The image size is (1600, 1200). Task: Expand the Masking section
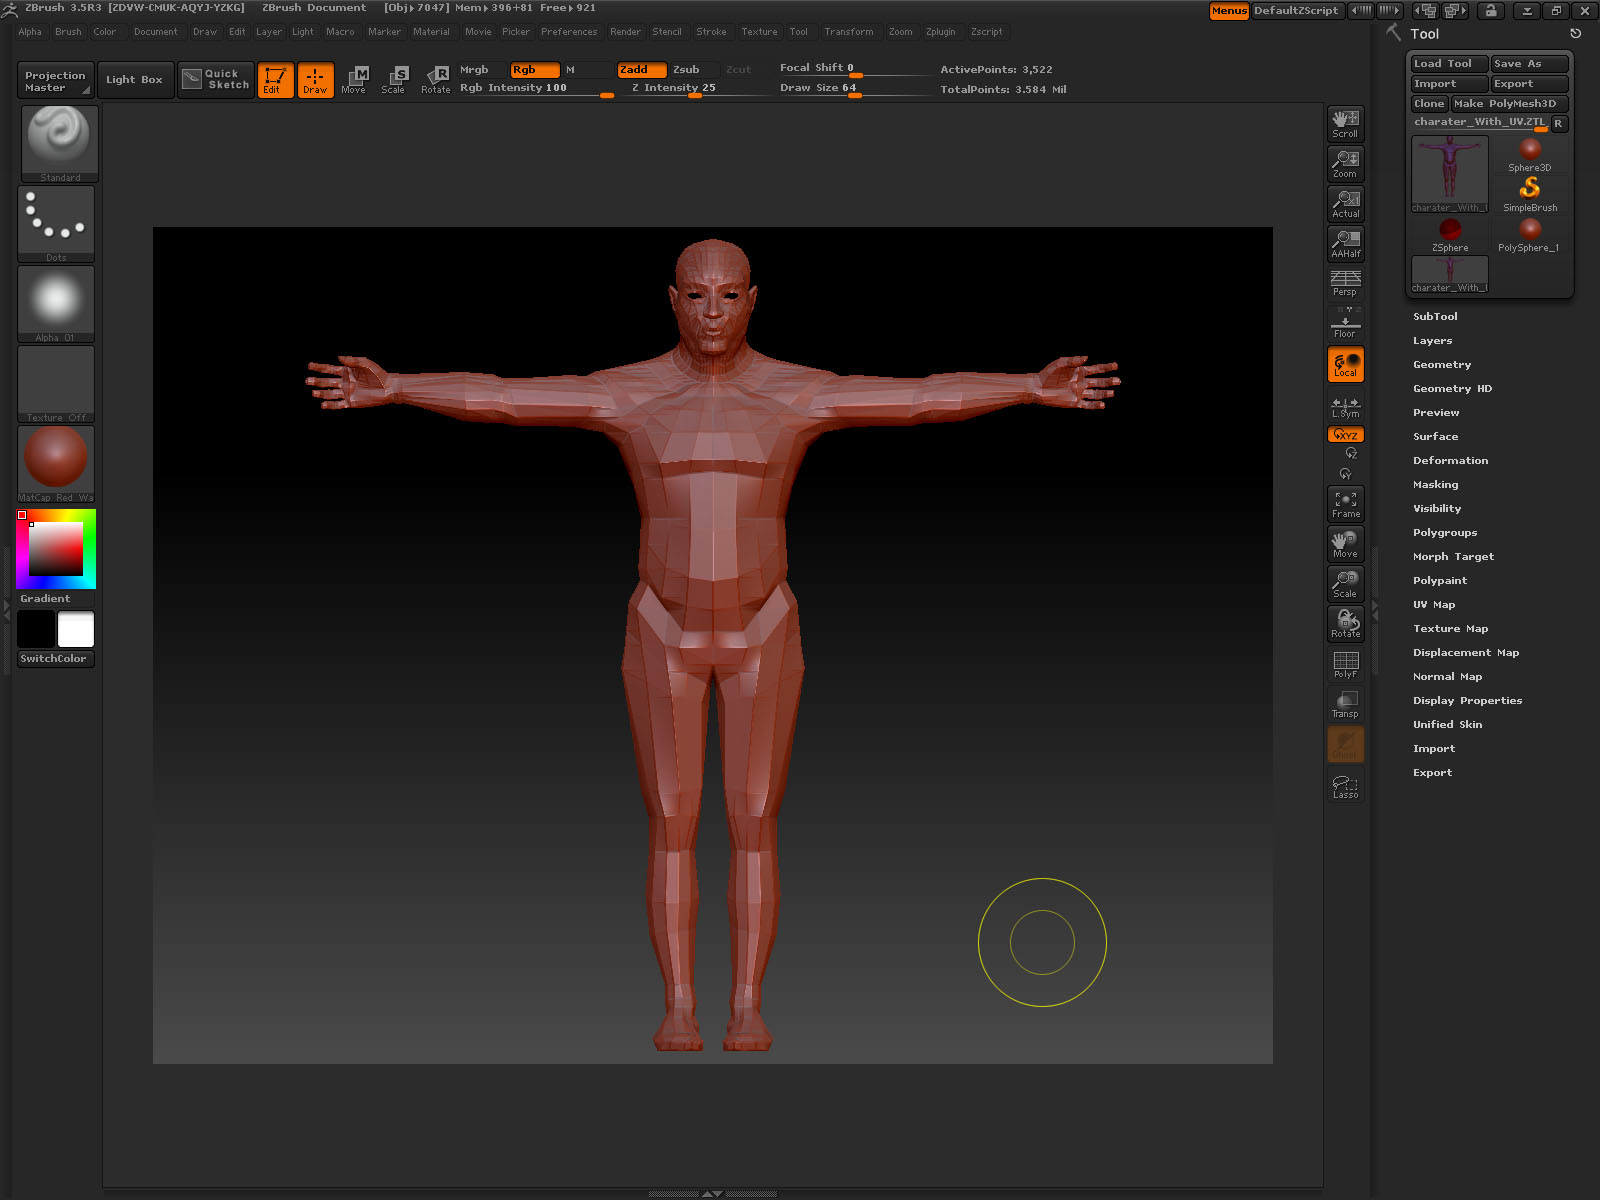pyautogui.click(x=1435, y=485)
